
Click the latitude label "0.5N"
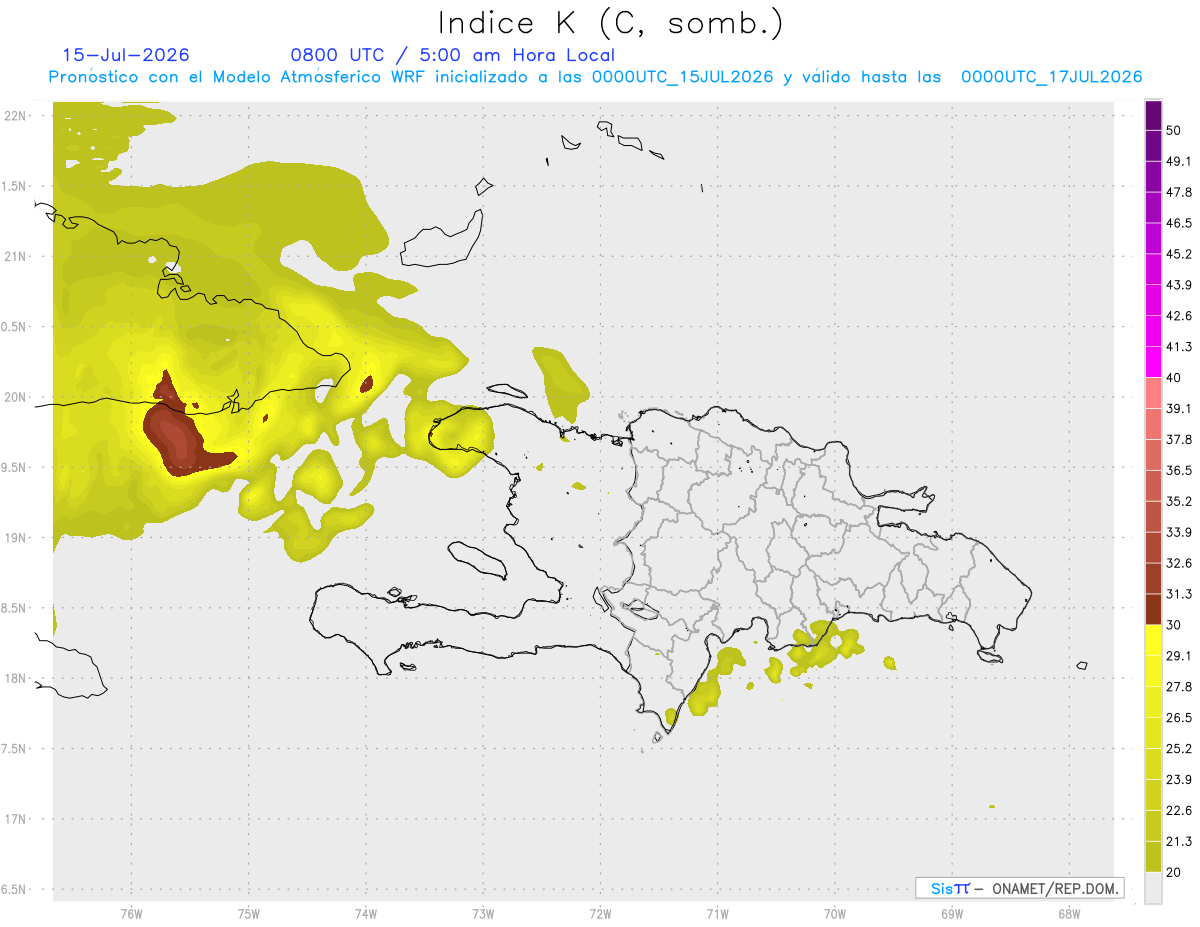tap(15, 327)
